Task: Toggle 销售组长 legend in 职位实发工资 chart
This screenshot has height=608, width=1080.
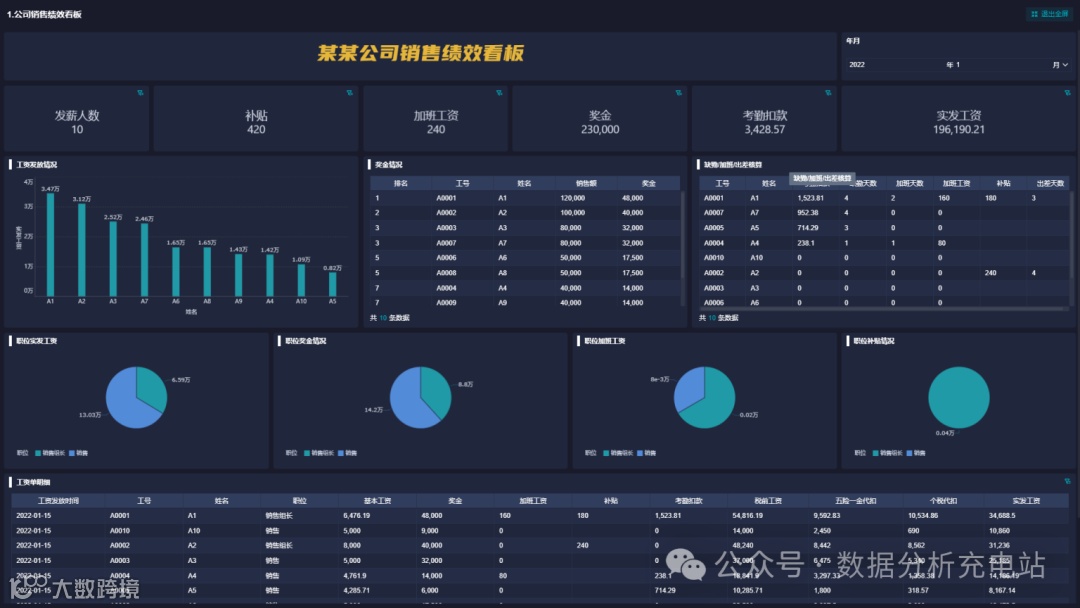Action: [x=50, y=453]
